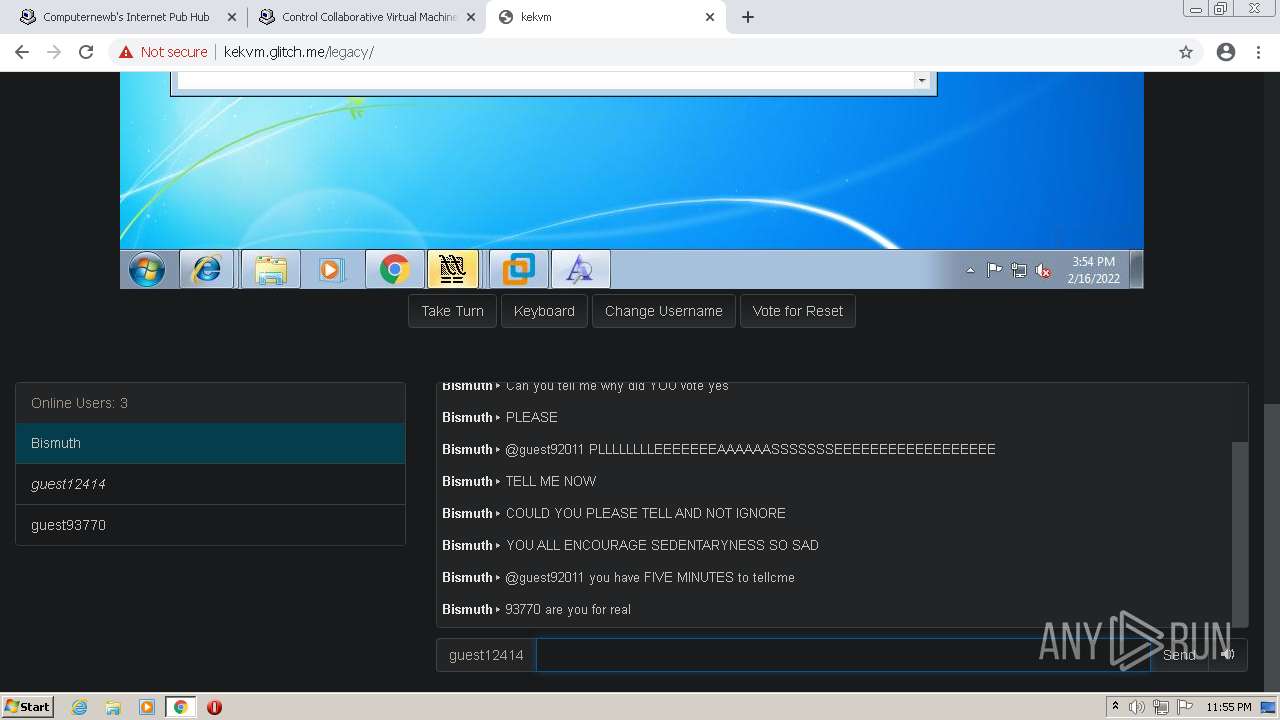Click the chat message reading "PLEASE"
This screenshot has width=1280, height=720.
(532, 417)
